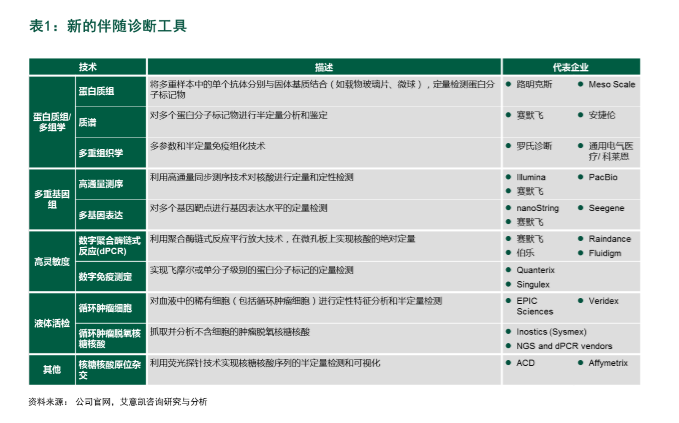The width and height of the screenshot is (679, 423).
Task: Select the PacBio company entry
Action: pos(603,177)
